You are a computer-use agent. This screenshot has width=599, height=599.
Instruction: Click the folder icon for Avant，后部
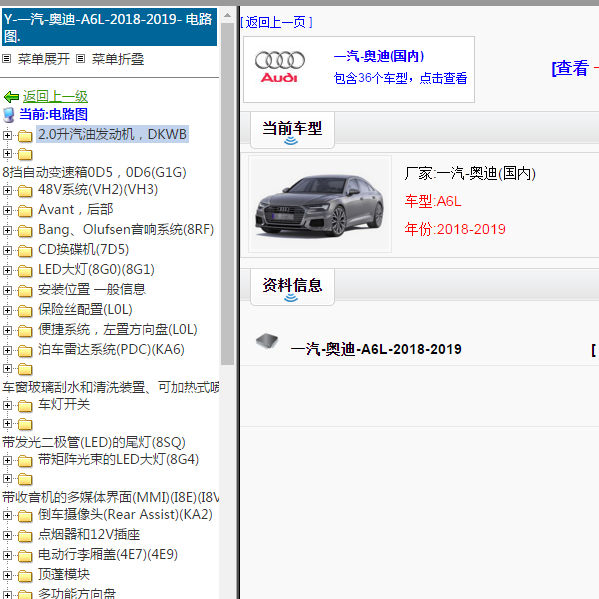coord(25,210)
